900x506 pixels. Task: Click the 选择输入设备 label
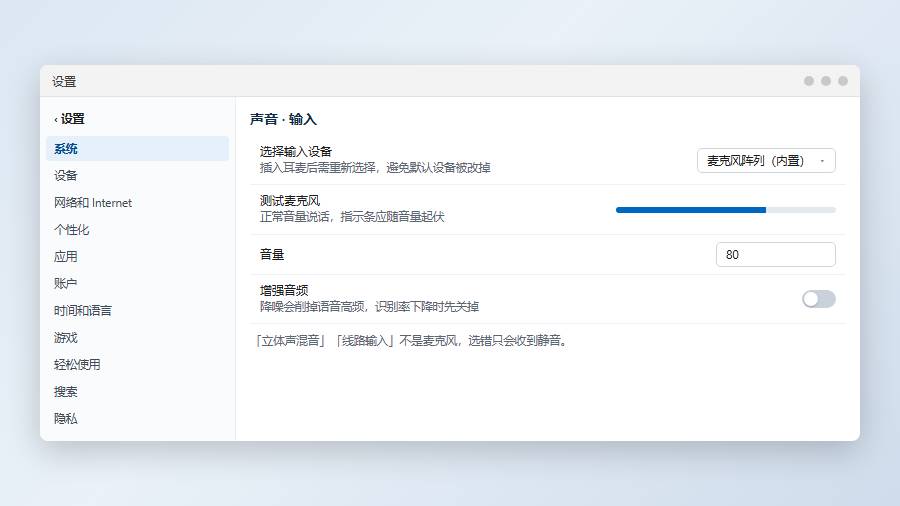296,151
